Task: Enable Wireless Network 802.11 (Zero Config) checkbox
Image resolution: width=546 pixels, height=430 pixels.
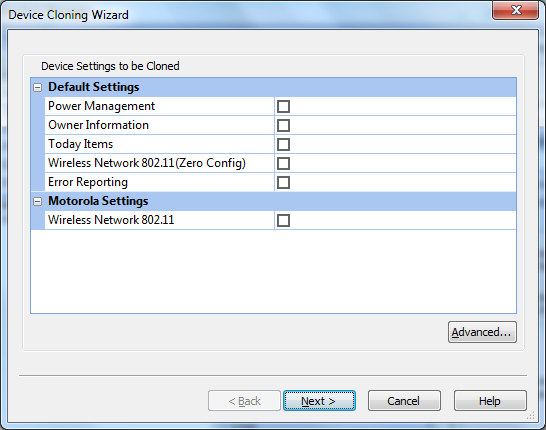Action: tap(283, 163)
